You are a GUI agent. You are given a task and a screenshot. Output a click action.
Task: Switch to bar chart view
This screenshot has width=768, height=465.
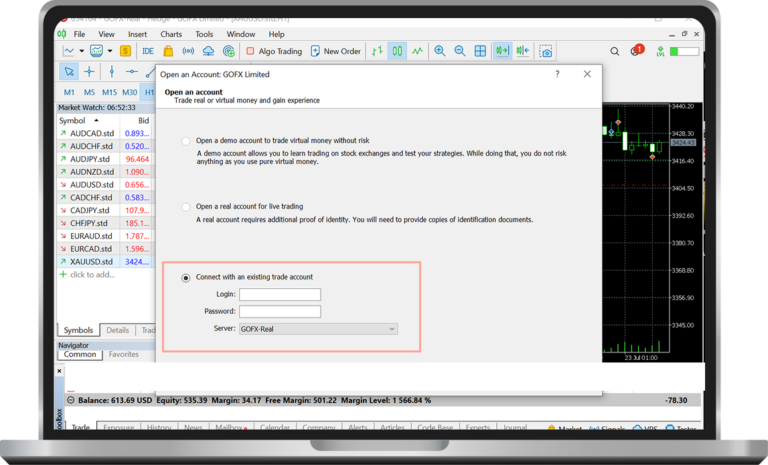click(x=377, y=51)
